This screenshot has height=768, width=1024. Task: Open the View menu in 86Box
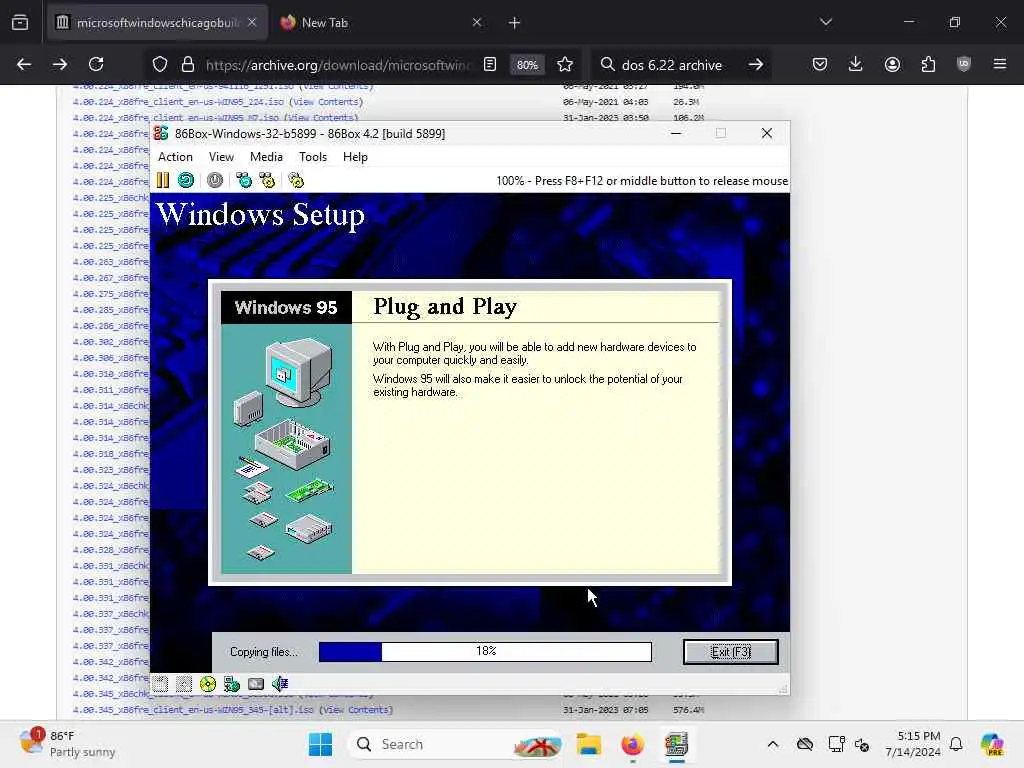(x=221, y=157)
